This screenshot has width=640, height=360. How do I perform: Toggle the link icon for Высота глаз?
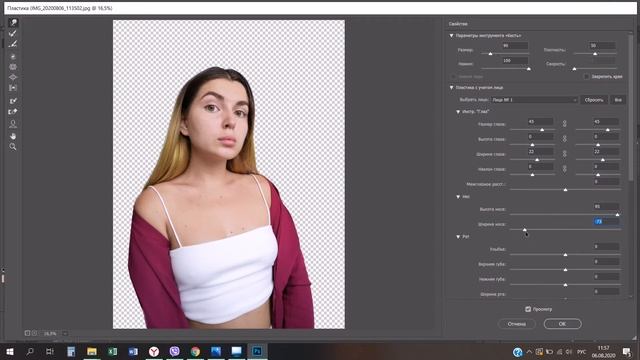[x=564, y=139]
